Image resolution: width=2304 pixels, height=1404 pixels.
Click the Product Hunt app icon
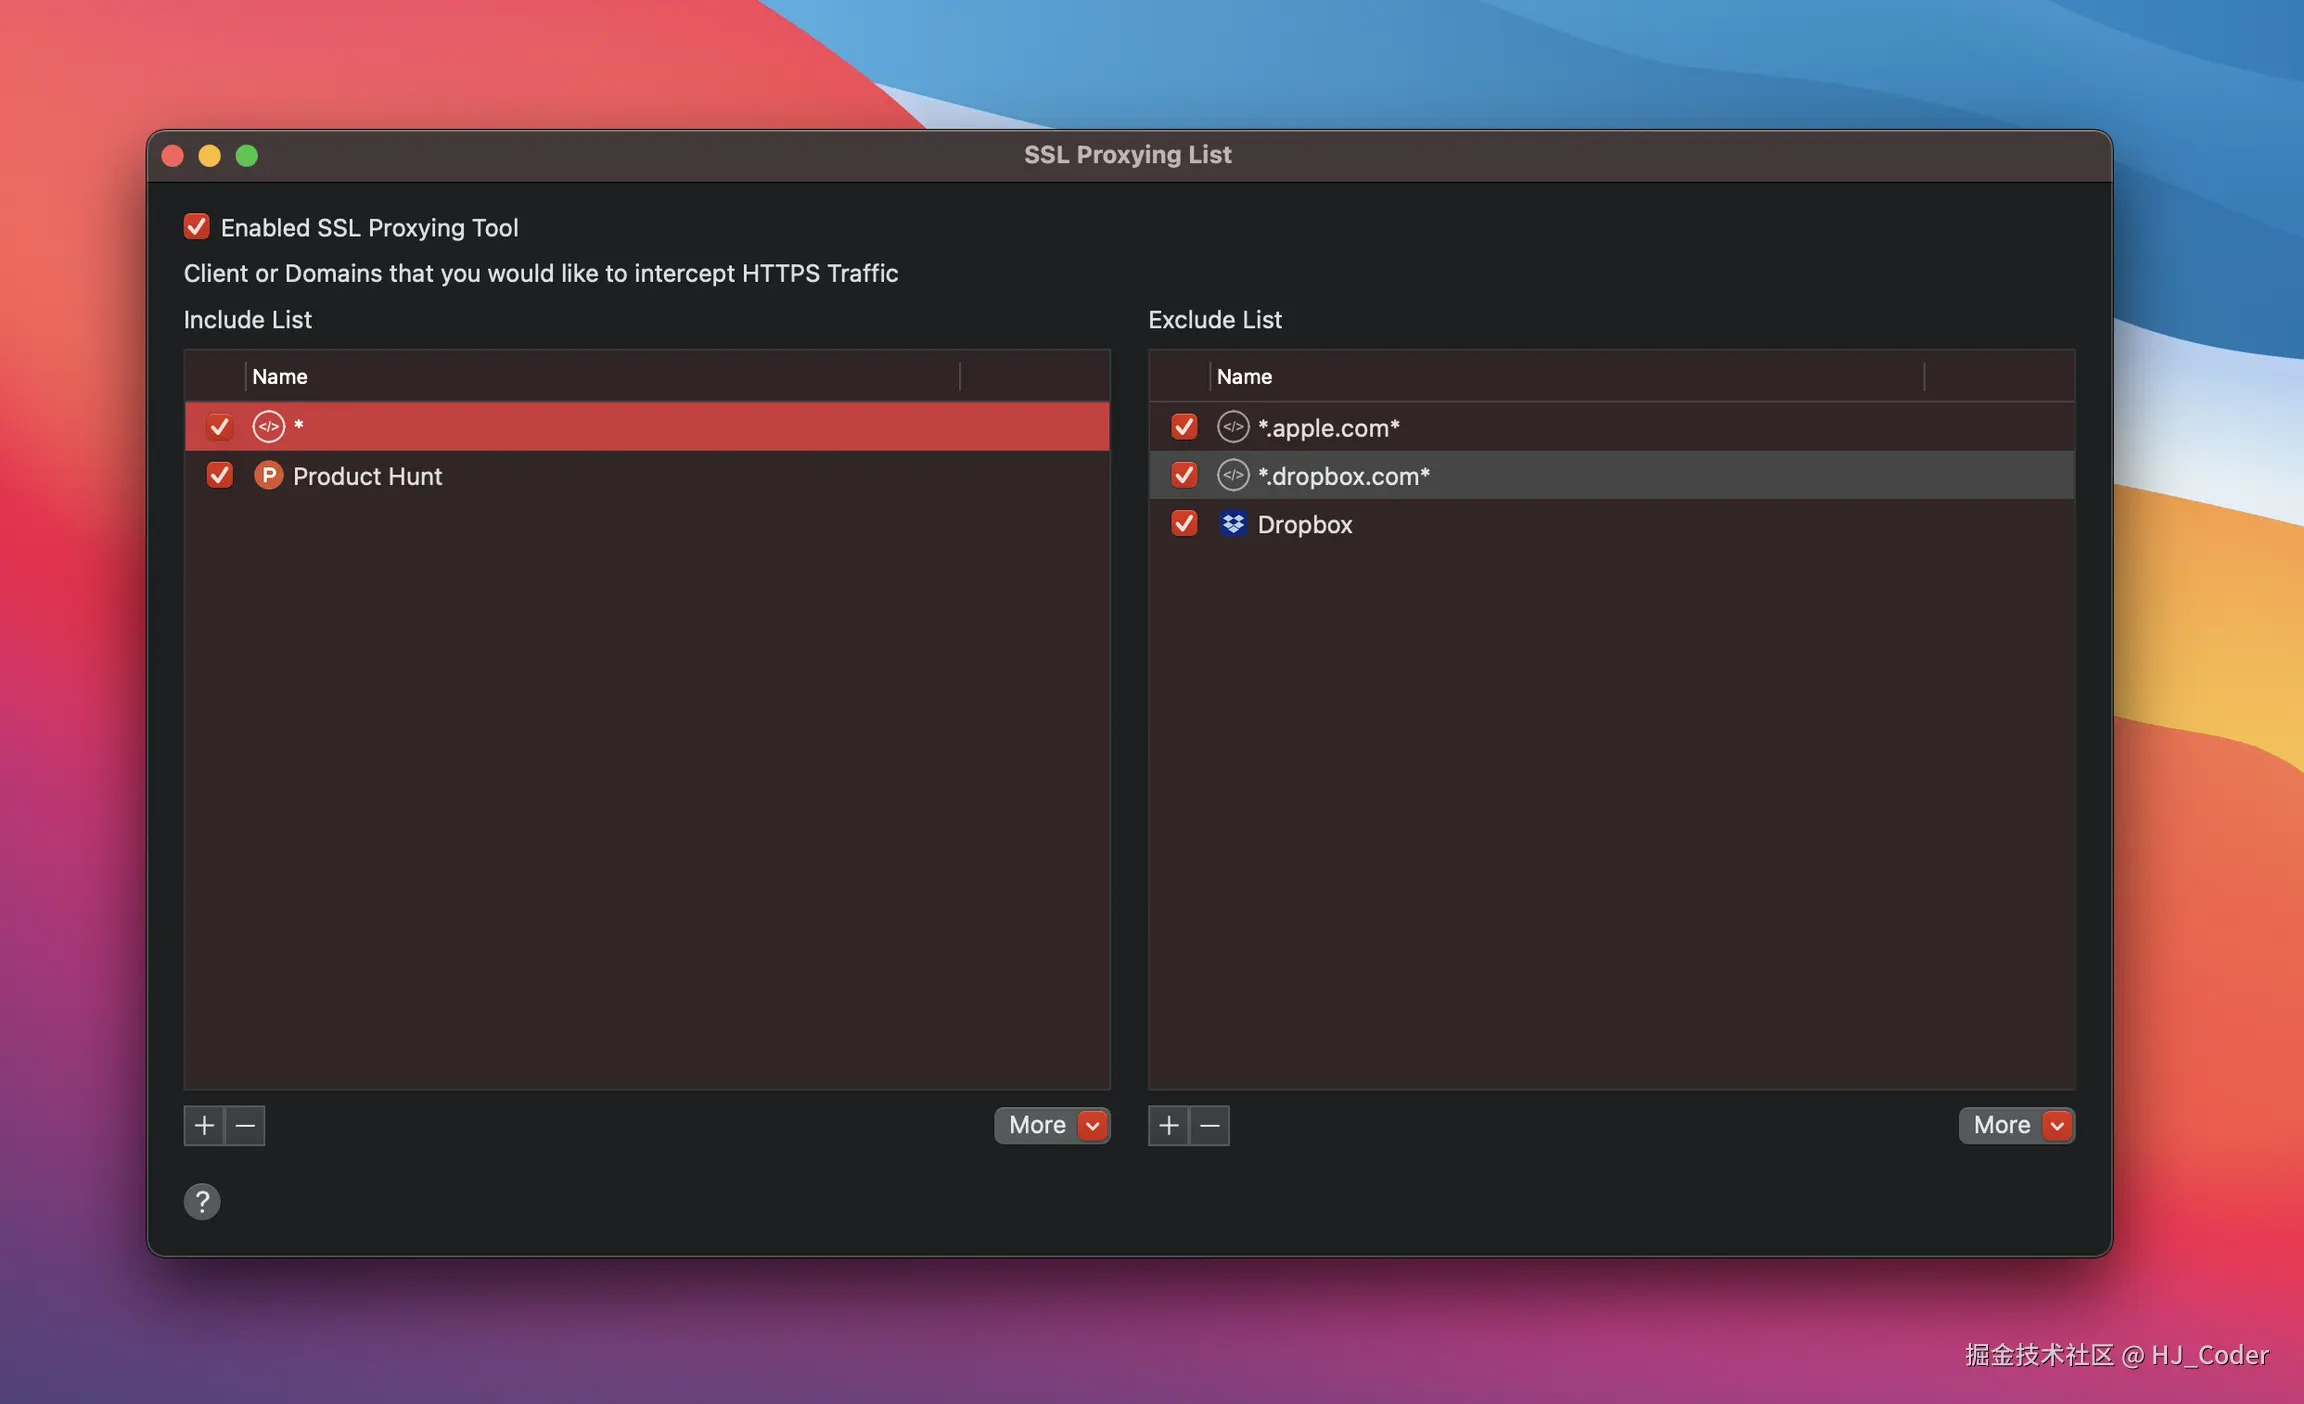[x=268, y=475]
